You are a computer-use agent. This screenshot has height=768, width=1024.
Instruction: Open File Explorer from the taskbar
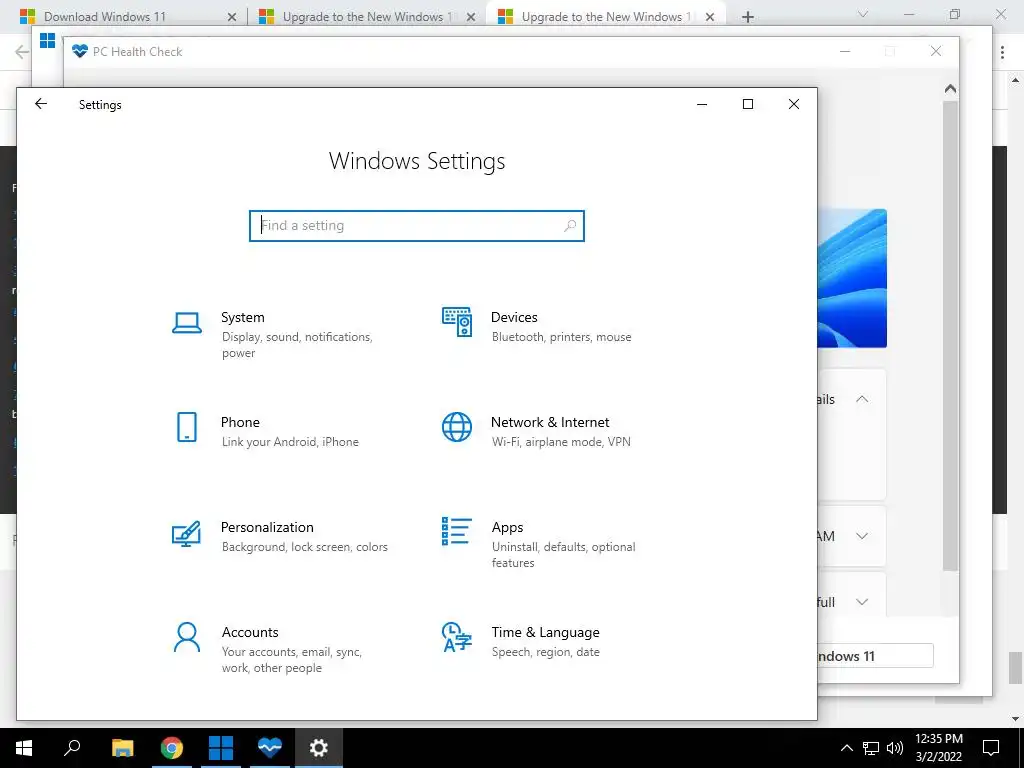[122, 748]
